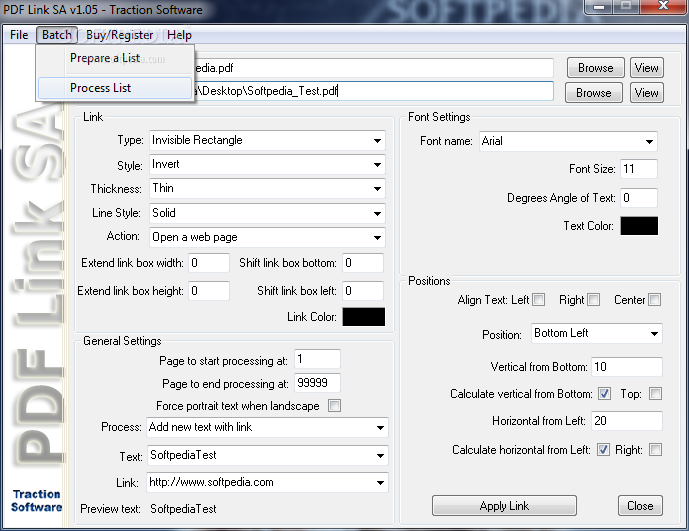Click View button for Softpedia_Test.pdf output
This screenshot has height=531, width=689.
(646, 93)
